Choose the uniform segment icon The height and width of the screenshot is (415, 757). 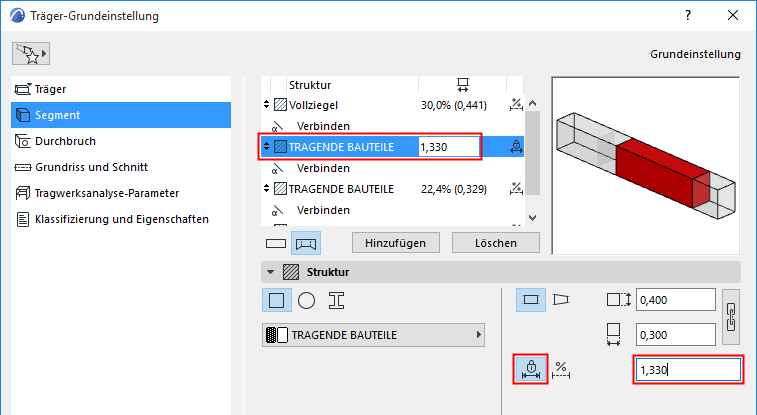531,299
